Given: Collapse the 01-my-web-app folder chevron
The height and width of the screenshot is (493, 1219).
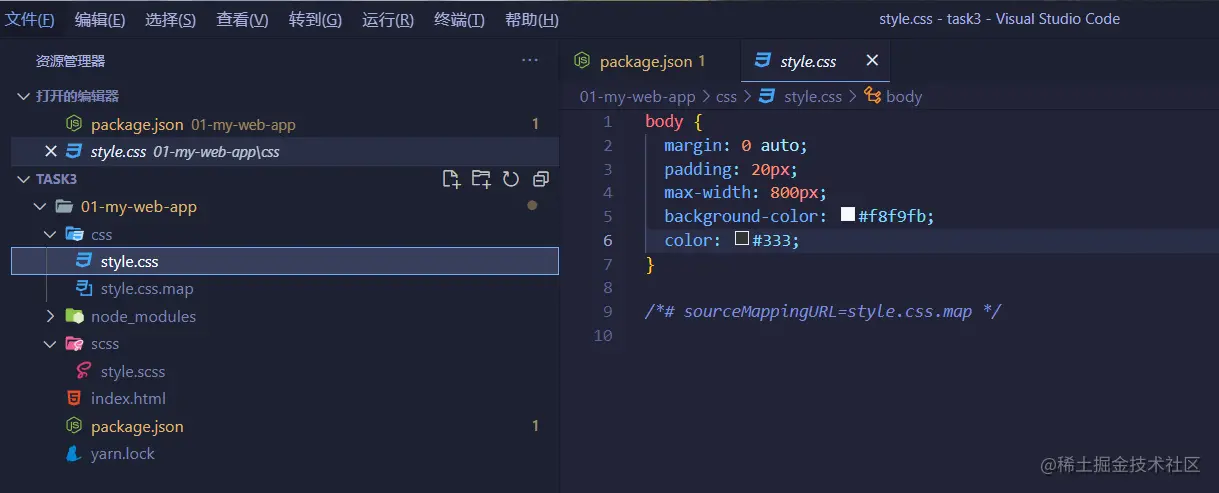Looking at the screenshot, I should pyautogui.click(x=40, y=207).
